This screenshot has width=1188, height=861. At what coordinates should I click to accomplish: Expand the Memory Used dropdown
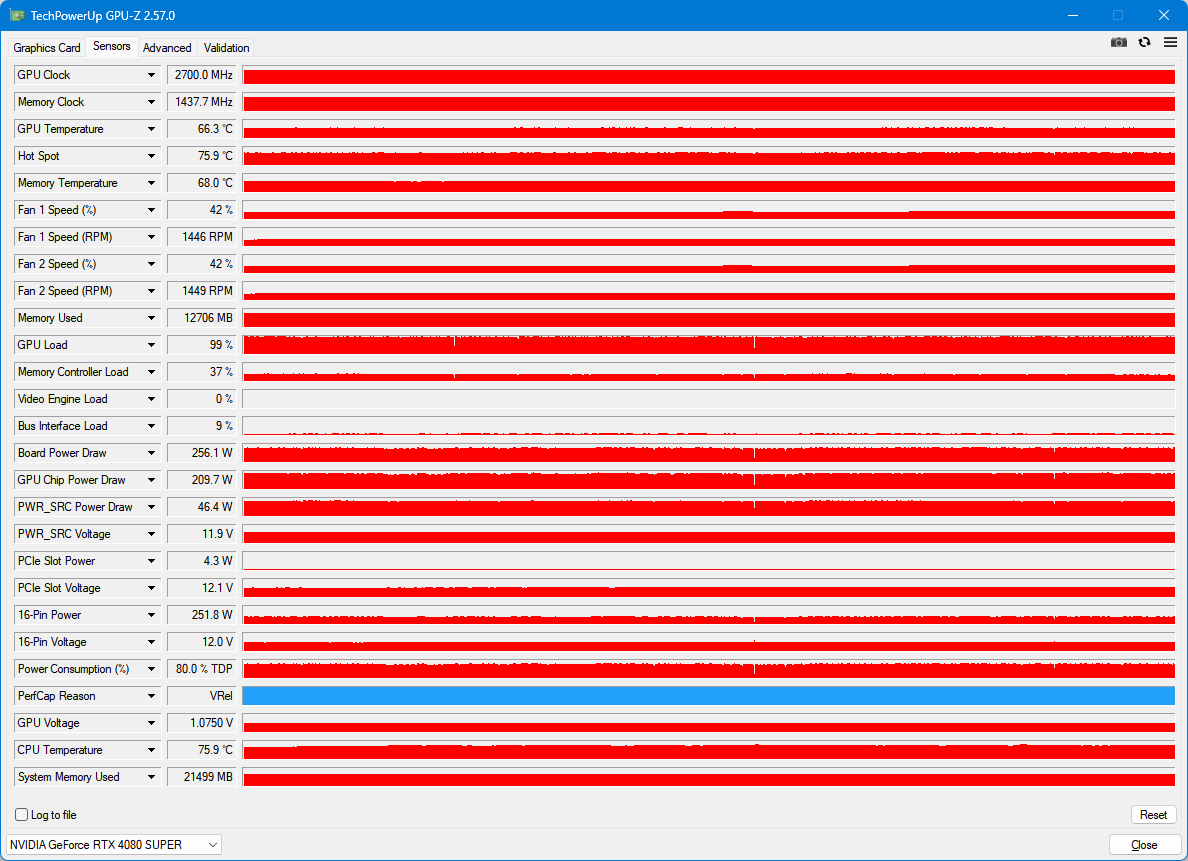click(x=88, y=318)
